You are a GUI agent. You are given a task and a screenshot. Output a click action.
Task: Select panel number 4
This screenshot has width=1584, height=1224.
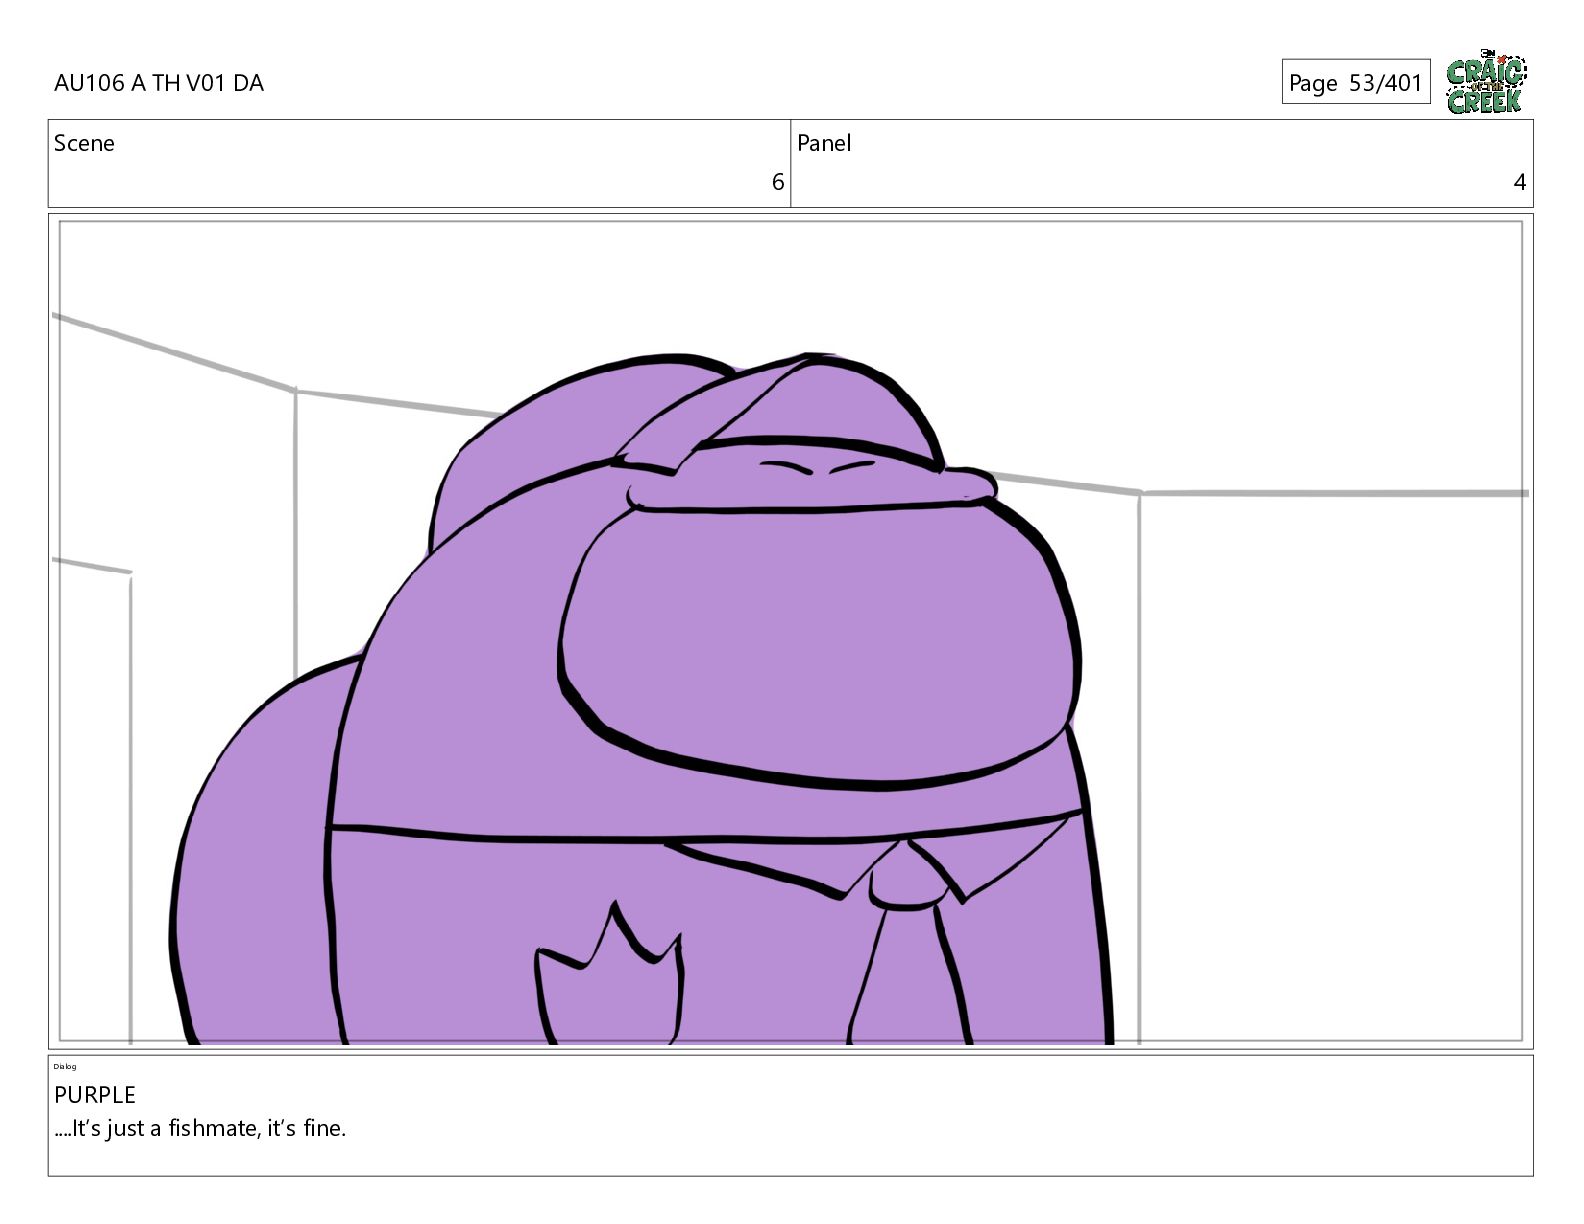coord(1519,182)
